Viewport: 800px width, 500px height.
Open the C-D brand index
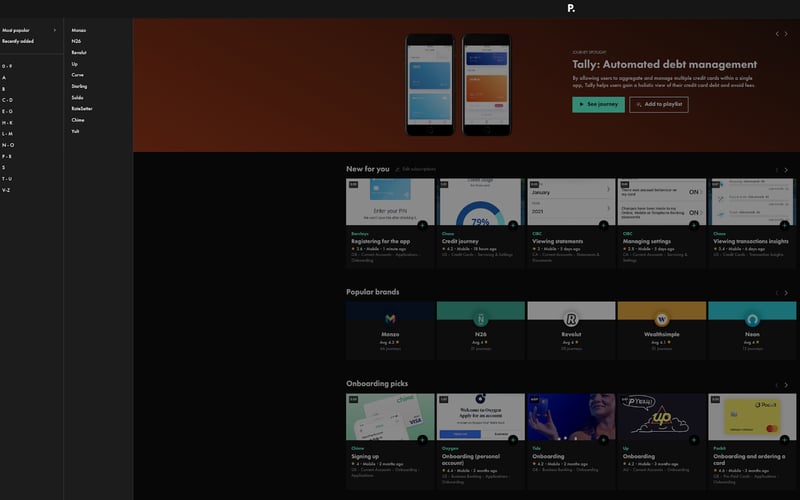click(7, 100)
